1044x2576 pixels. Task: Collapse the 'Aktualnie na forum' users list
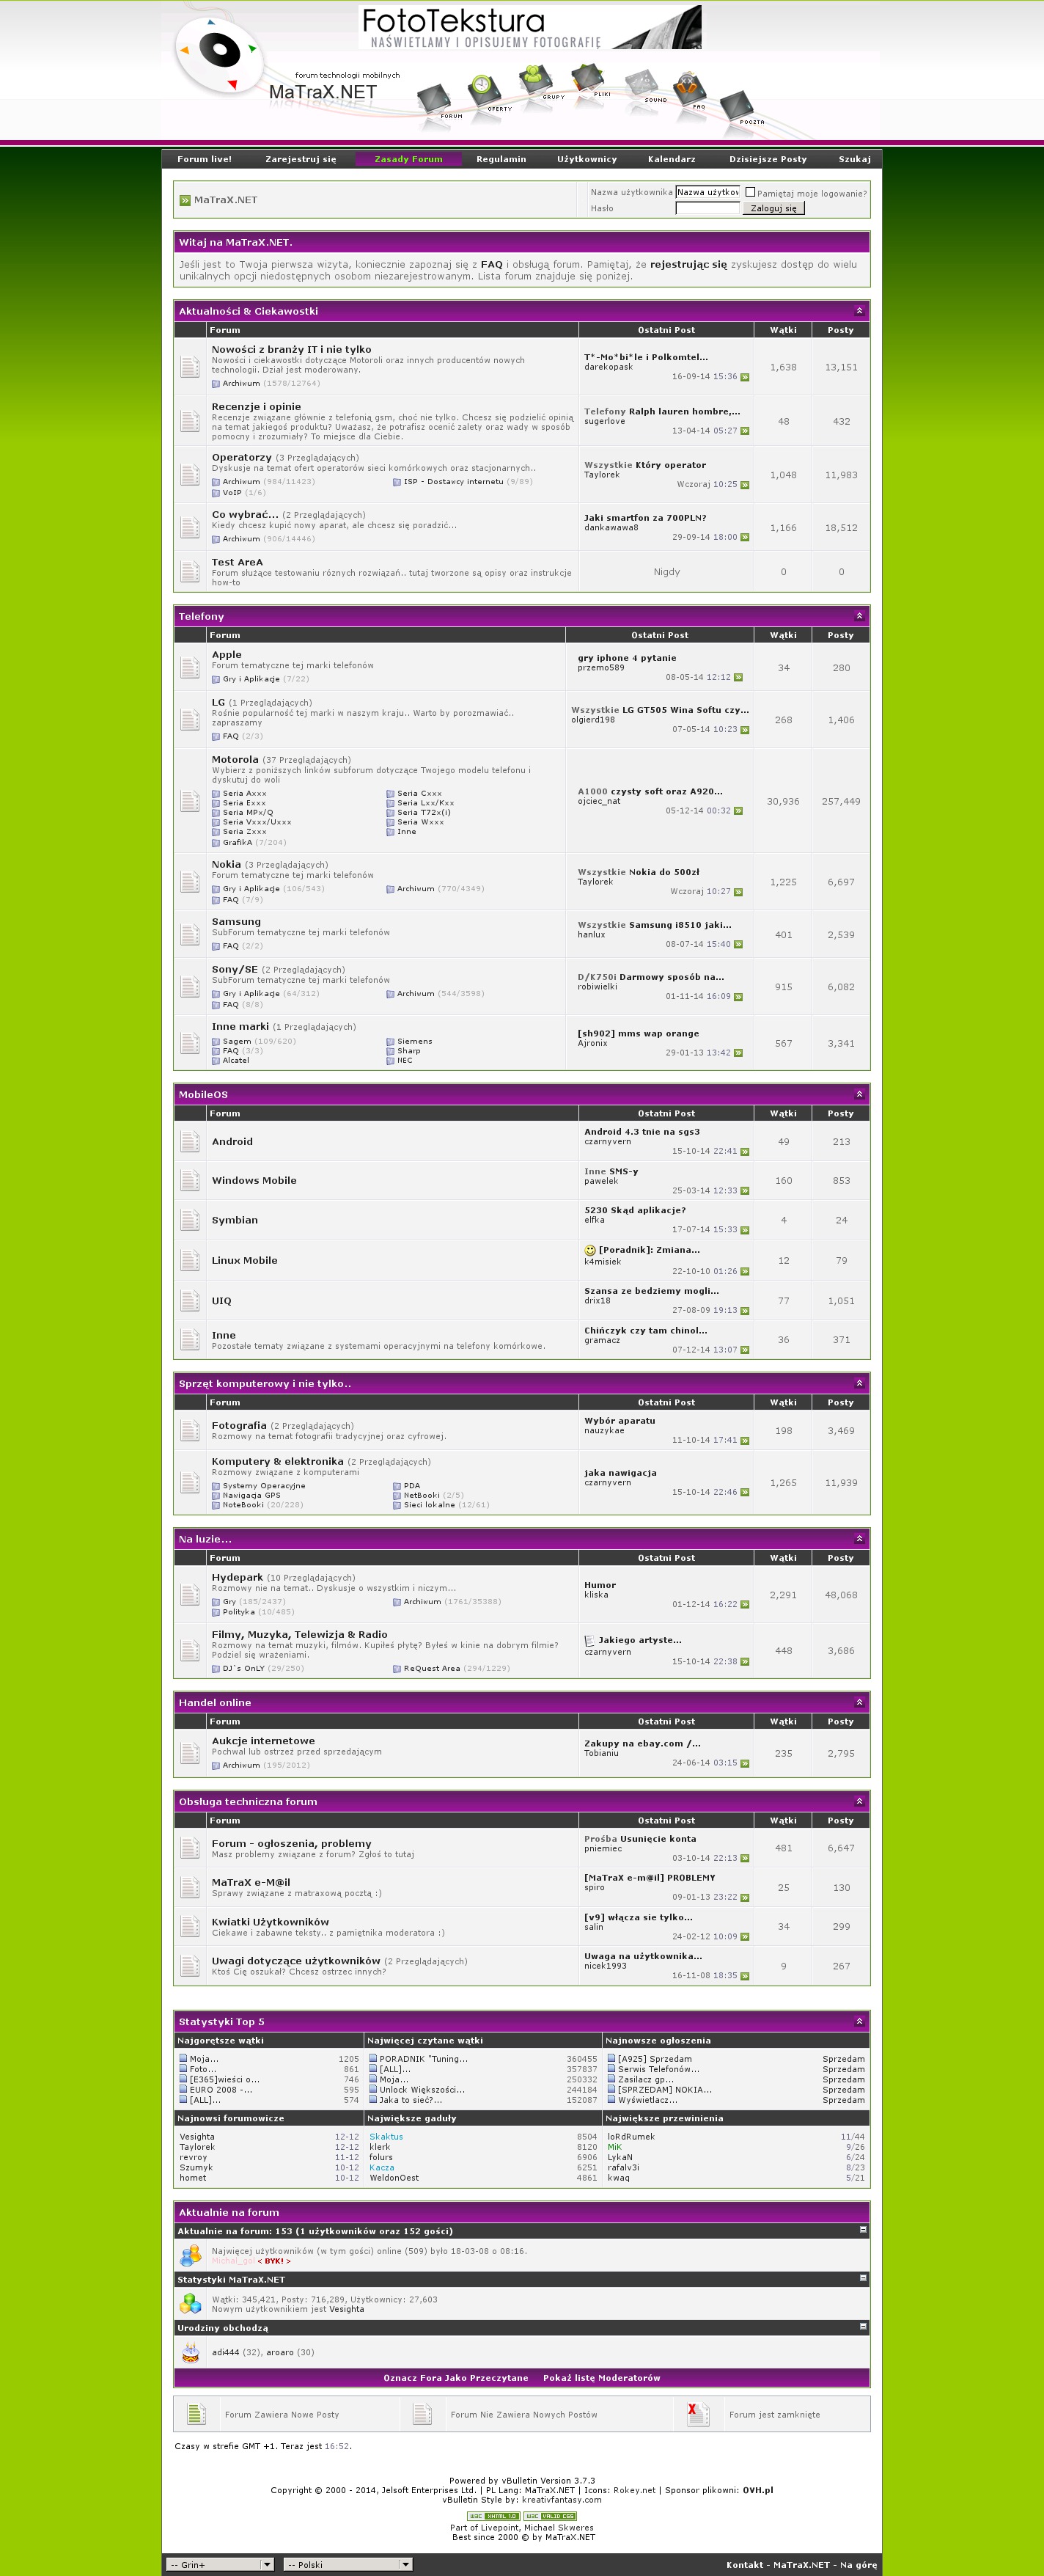click(x=863, y=2229)
